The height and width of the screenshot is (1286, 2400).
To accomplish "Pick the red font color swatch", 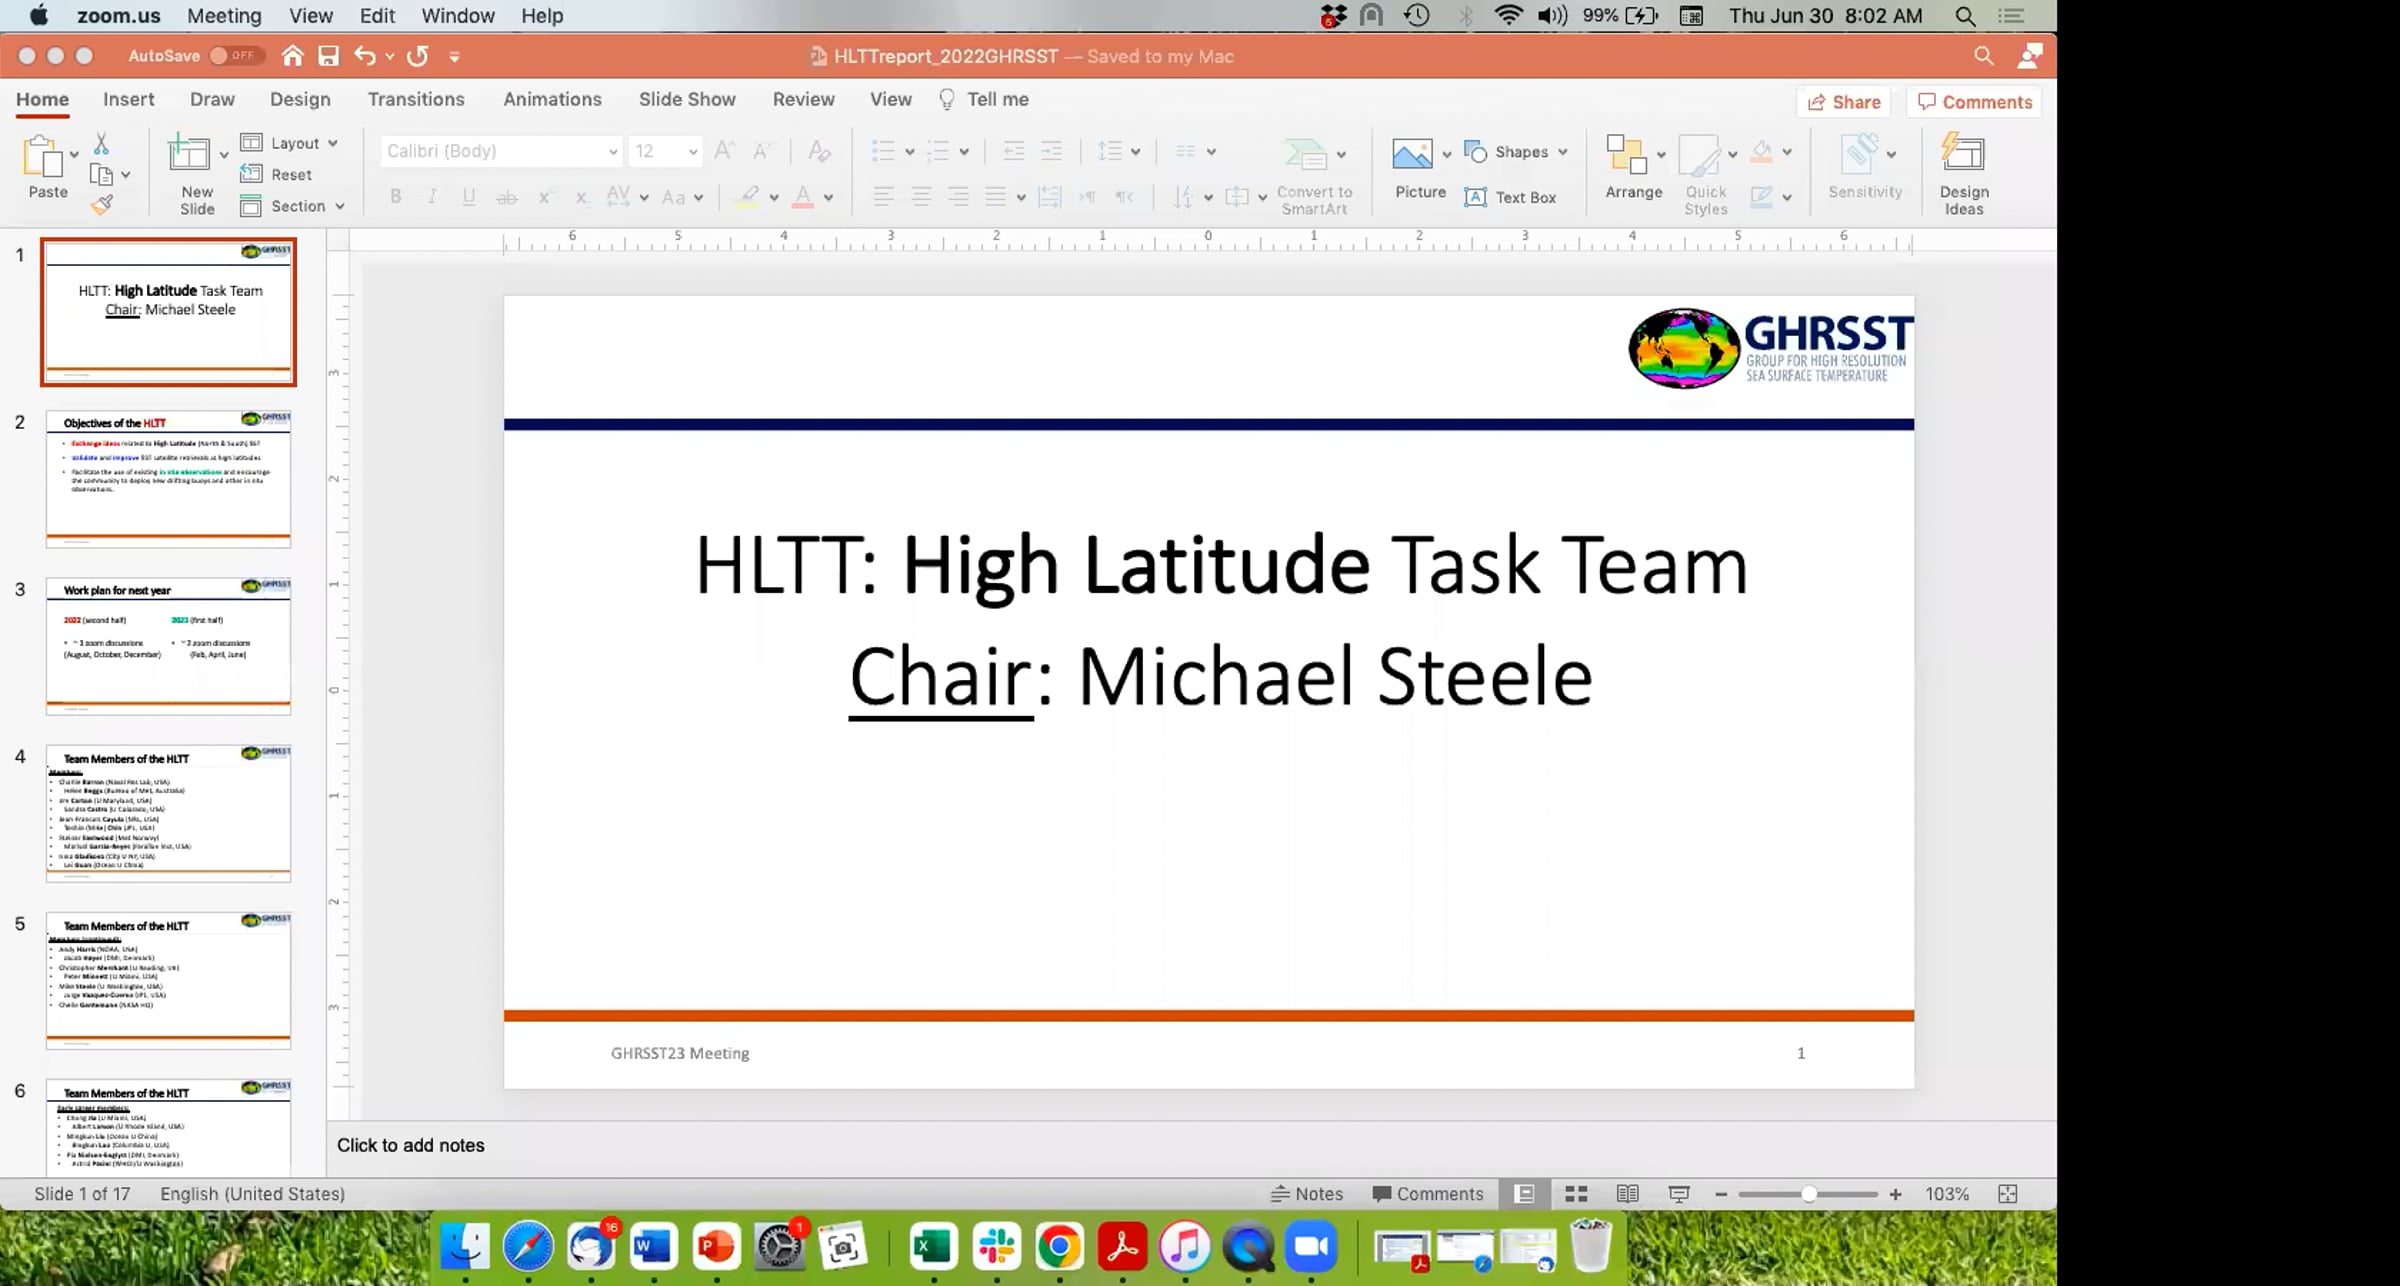I will [x=802, y=197].
